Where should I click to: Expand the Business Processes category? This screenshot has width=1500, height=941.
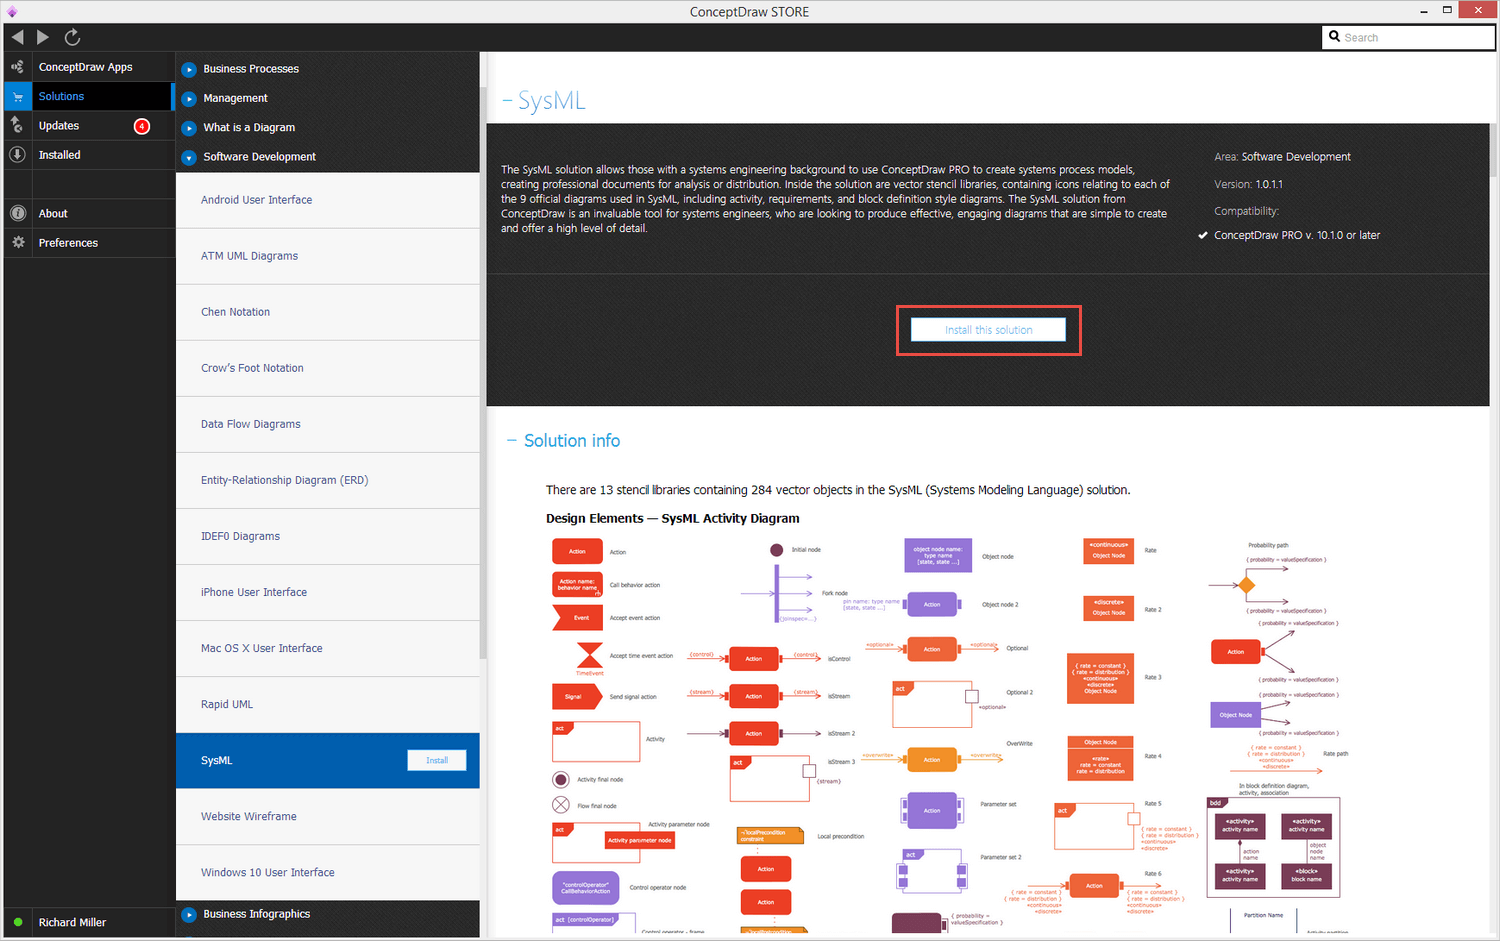[x=189, y=69]
